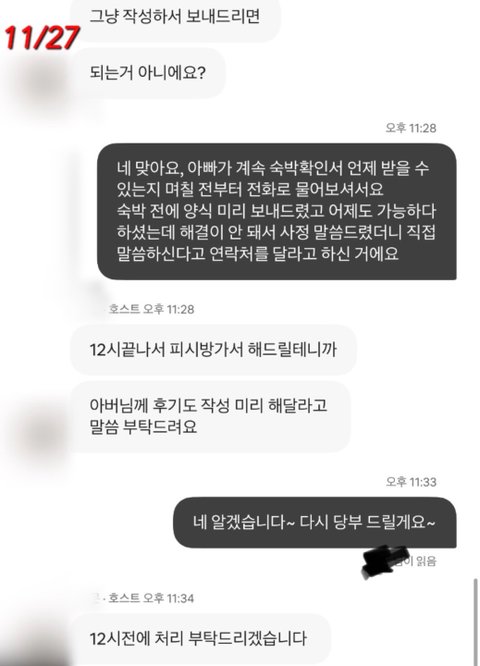Click the '12시끝나서 피시방가서 해드릴테니까' bubble
The image size is (480, 666).
coord(213,350)
